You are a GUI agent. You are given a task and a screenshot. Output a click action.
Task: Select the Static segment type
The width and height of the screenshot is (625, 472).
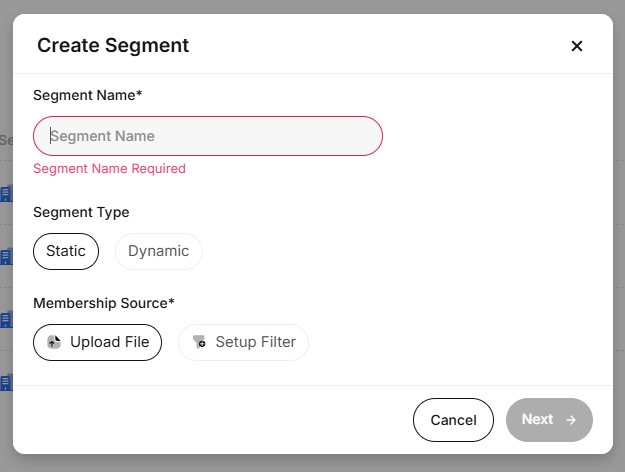coord(66,251)
